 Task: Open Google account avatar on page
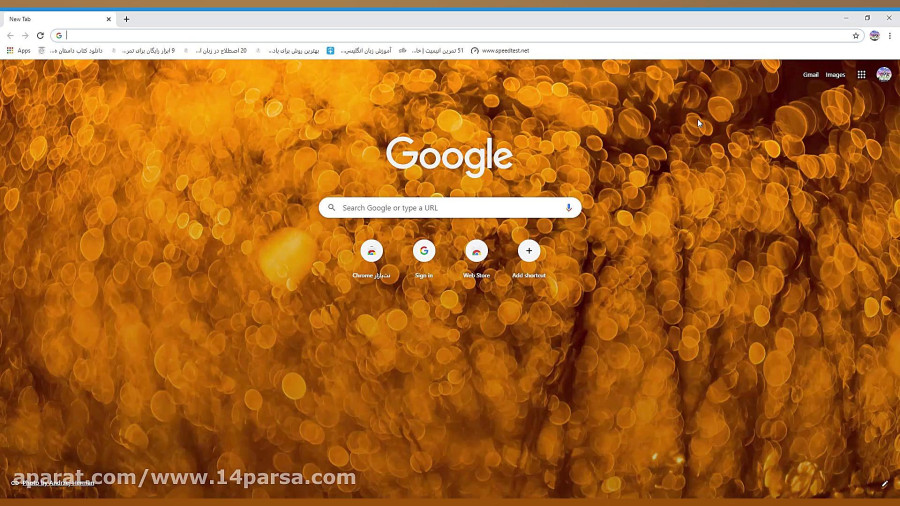pos(883,75)
